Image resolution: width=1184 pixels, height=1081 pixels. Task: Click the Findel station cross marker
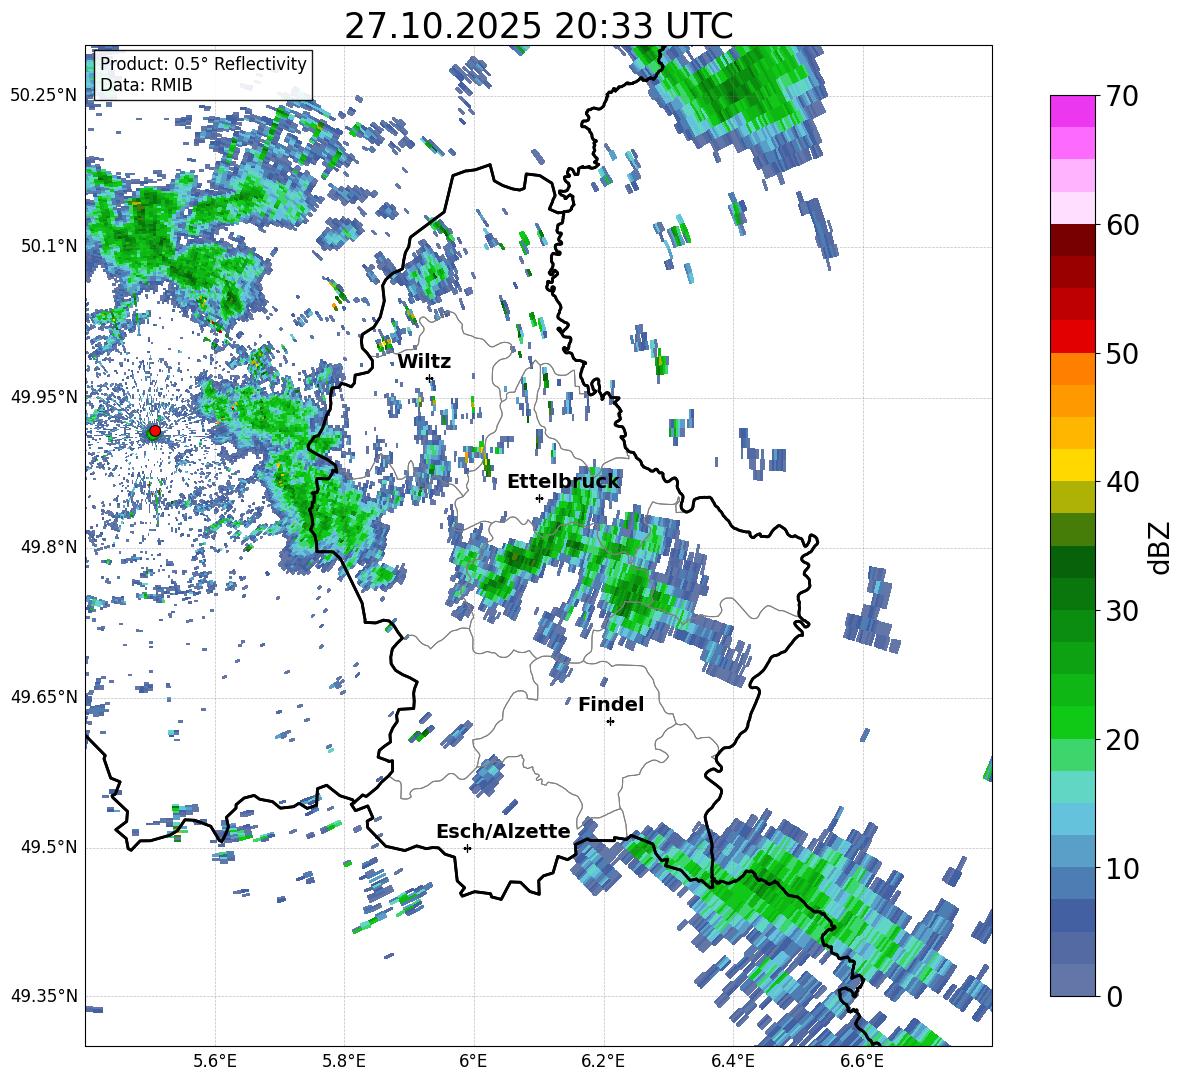(610, 722)
